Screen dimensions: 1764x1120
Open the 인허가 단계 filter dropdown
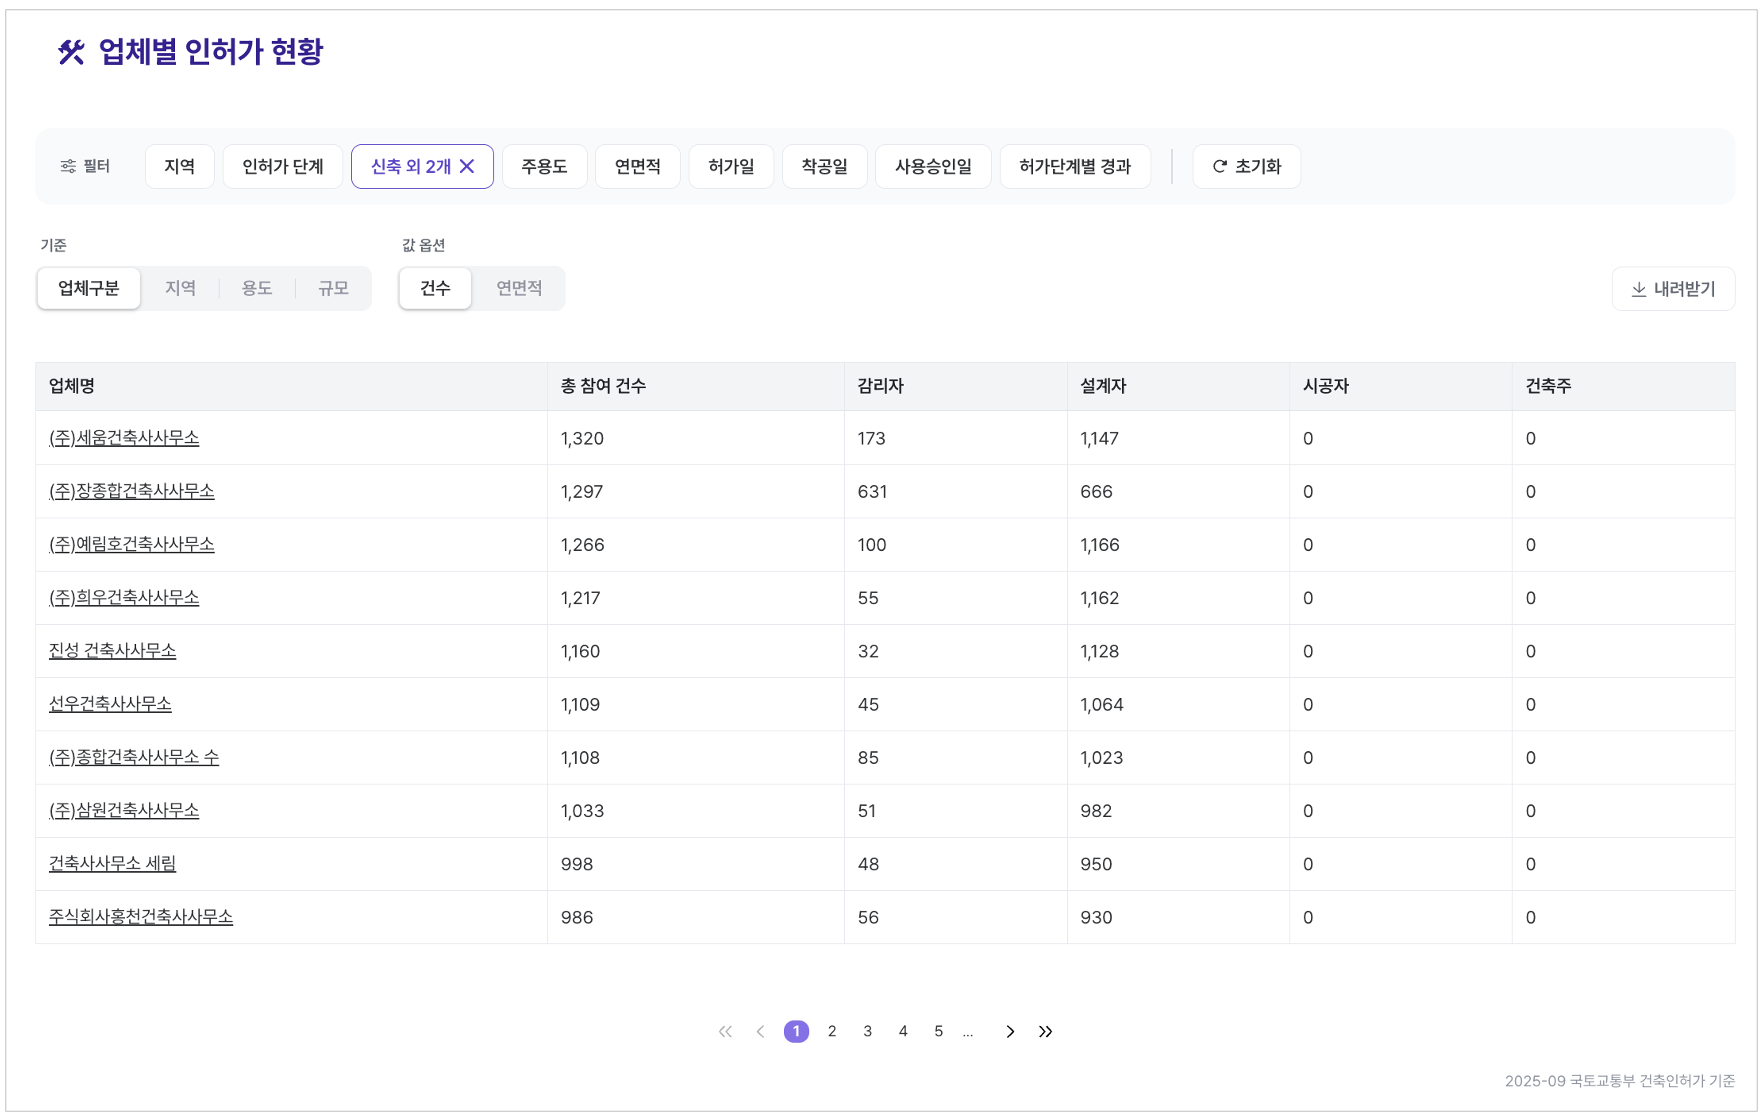pos(282,166)
